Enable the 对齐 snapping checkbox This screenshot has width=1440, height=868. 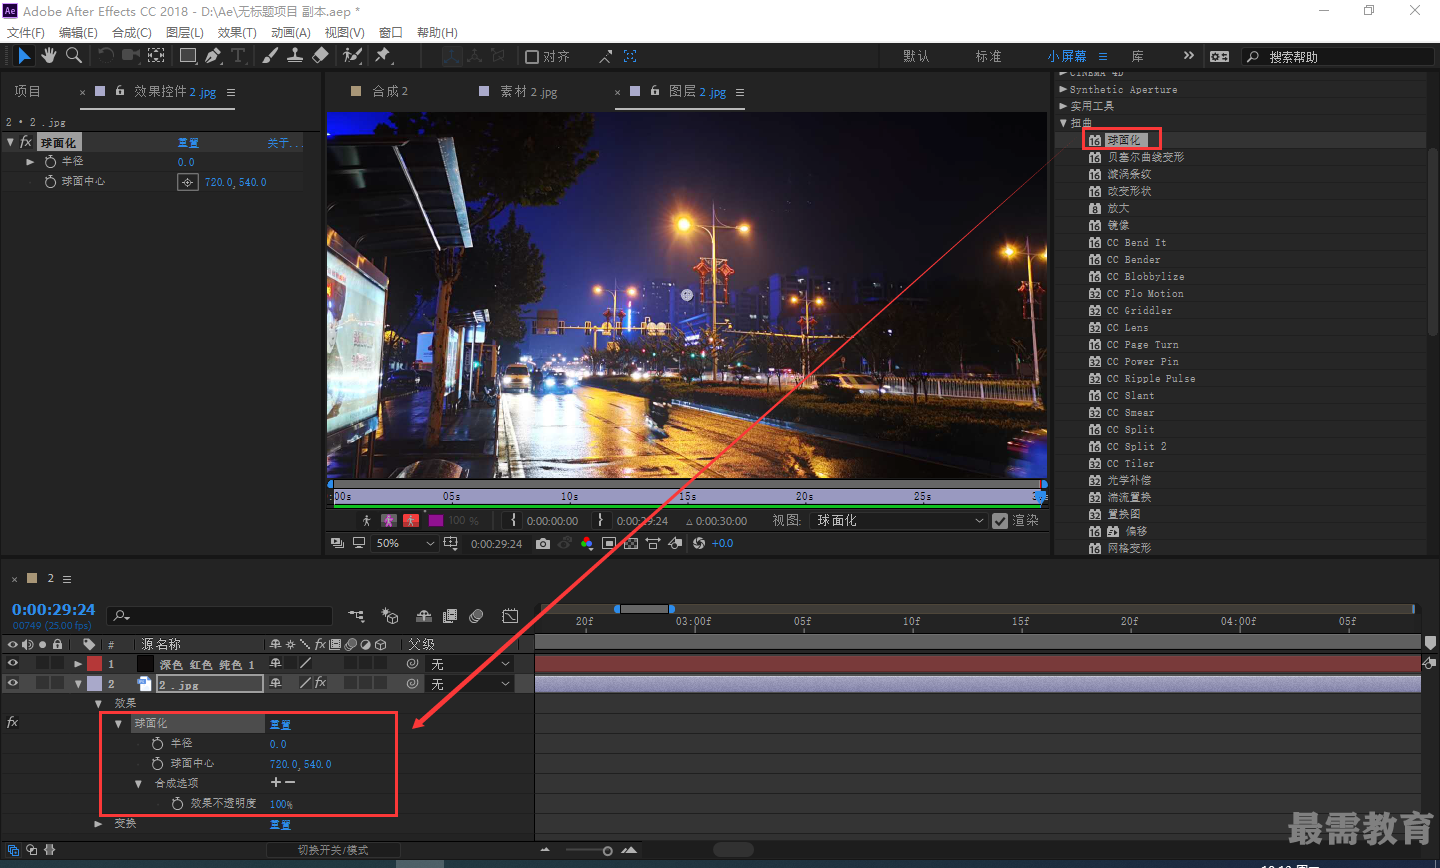point(532,57)
